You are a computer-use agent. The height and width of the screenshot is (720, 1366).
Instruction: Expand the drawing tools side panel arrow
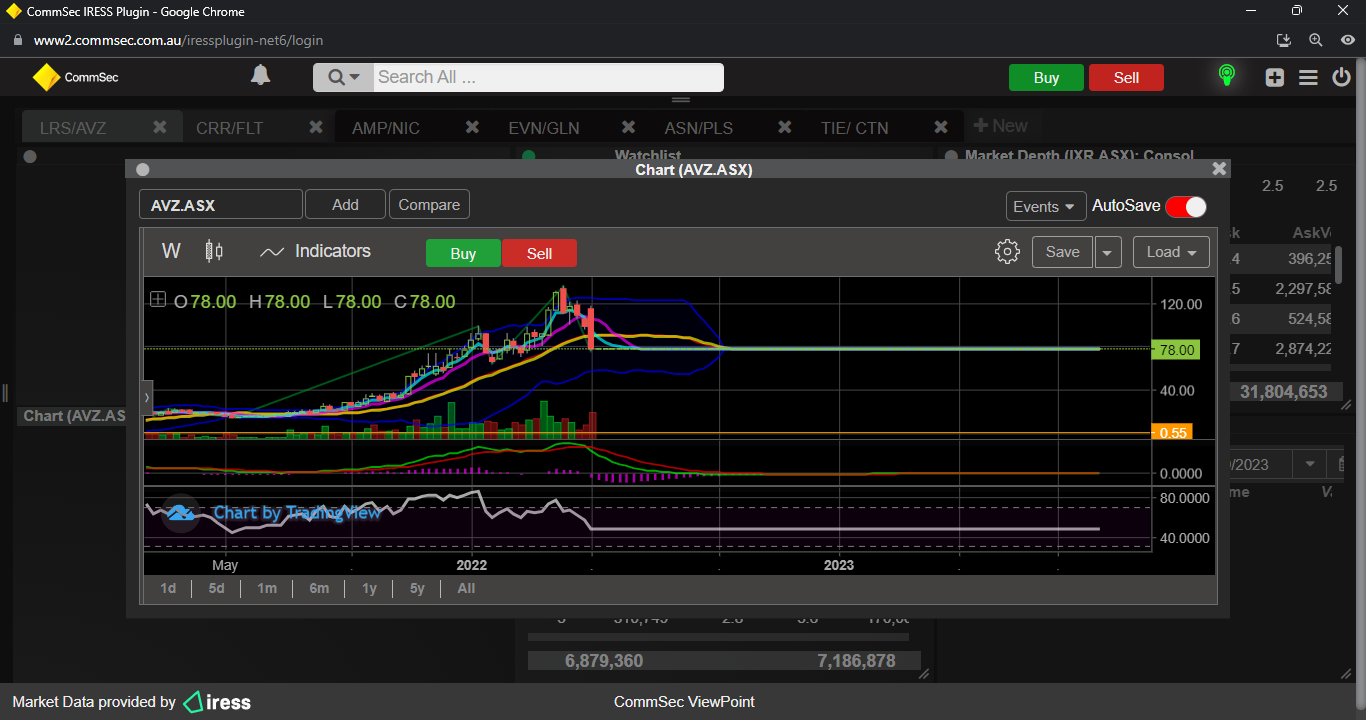click(x=147, y=397)
